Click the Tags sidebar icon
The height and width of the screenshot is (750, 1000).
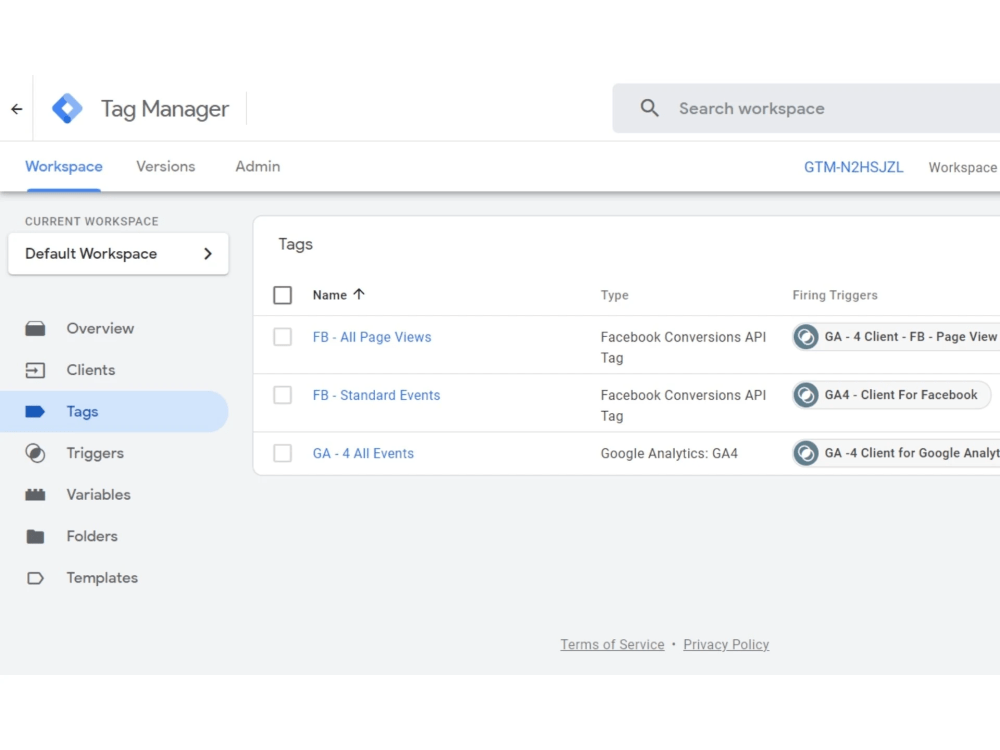pos(35,411)
